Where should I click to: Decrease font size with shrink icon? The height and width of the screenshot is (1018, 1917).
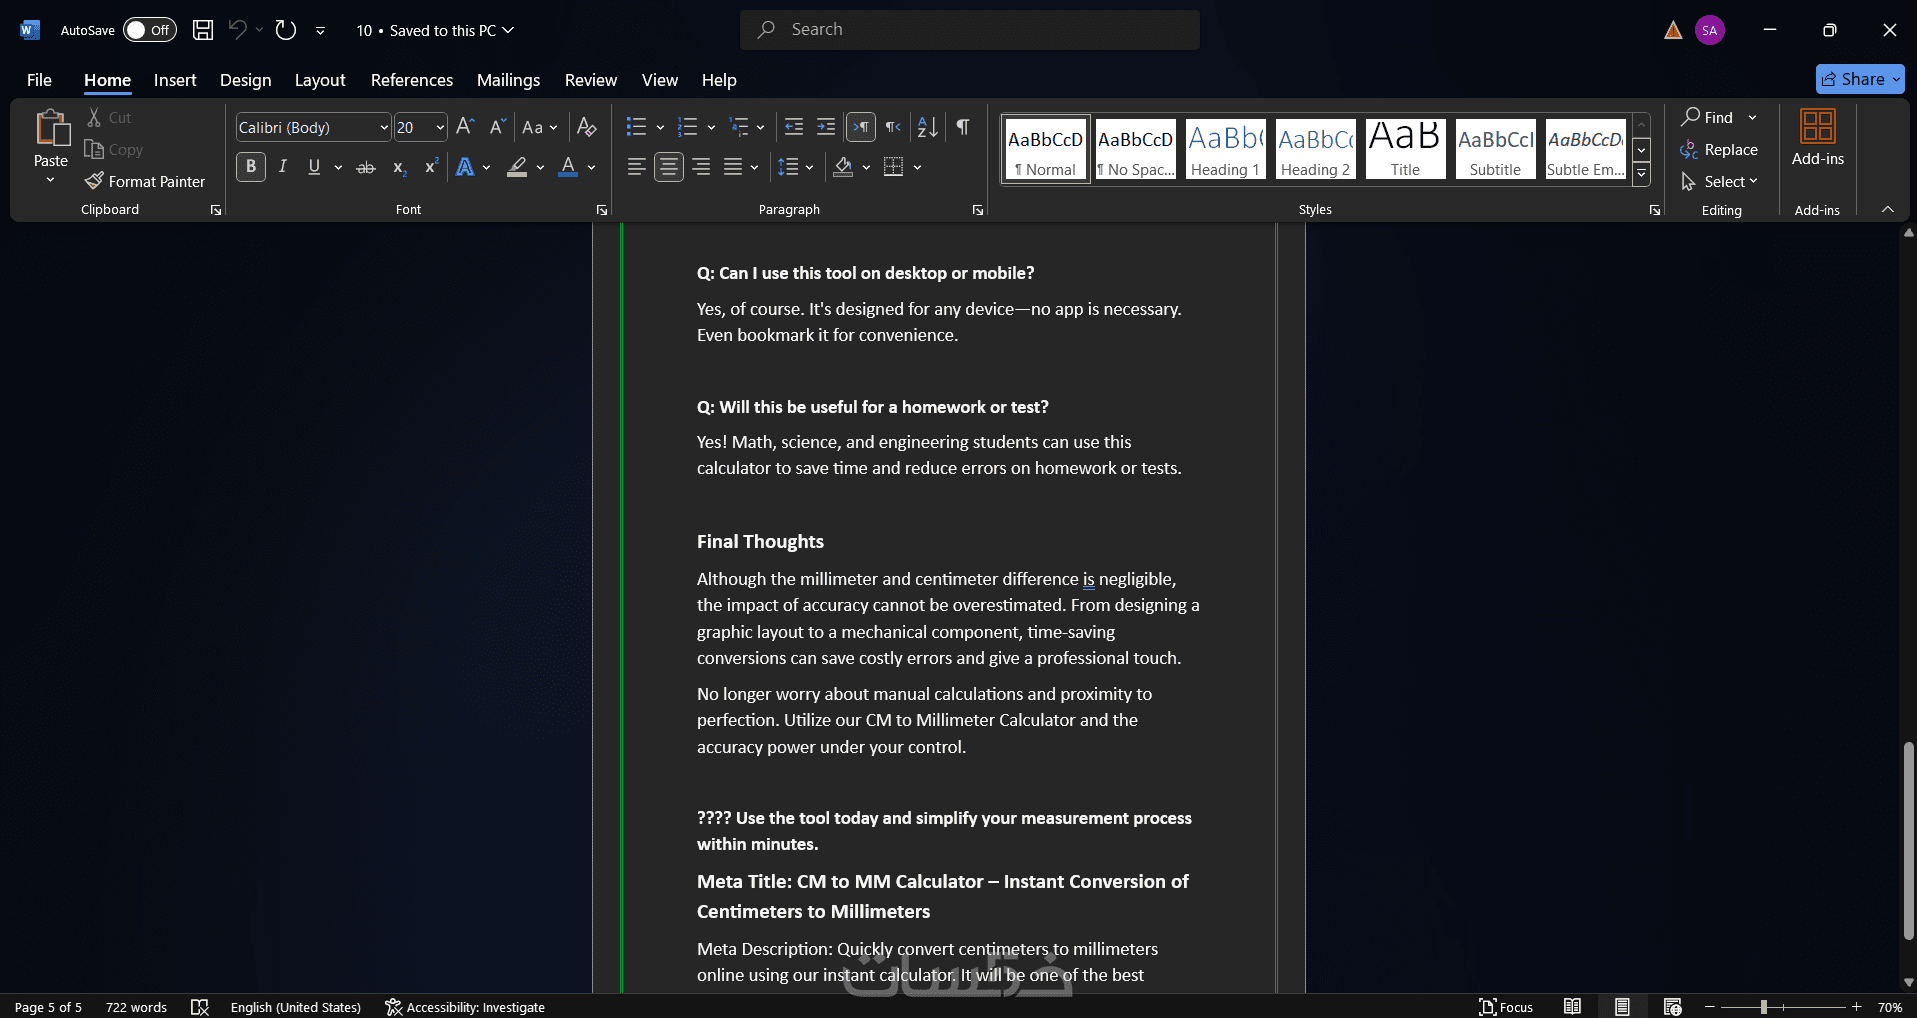pos(497,127)
